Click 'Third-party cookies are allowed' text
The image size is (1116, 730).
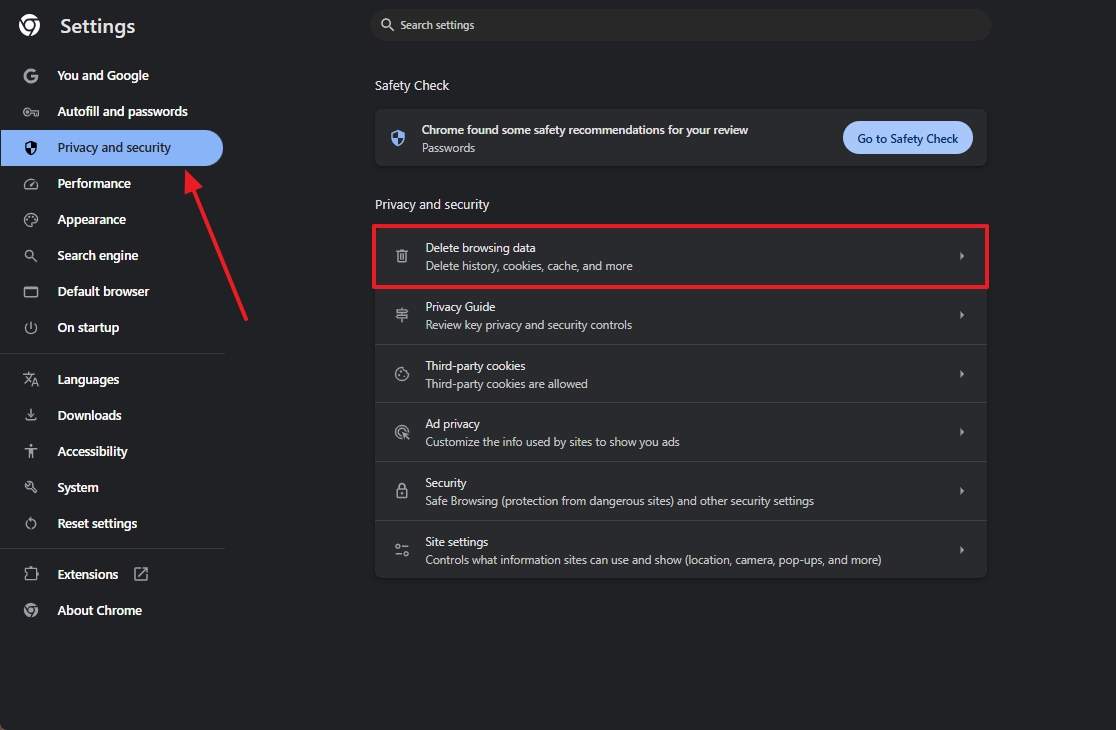pyautogui.click(x=506, y=383)
